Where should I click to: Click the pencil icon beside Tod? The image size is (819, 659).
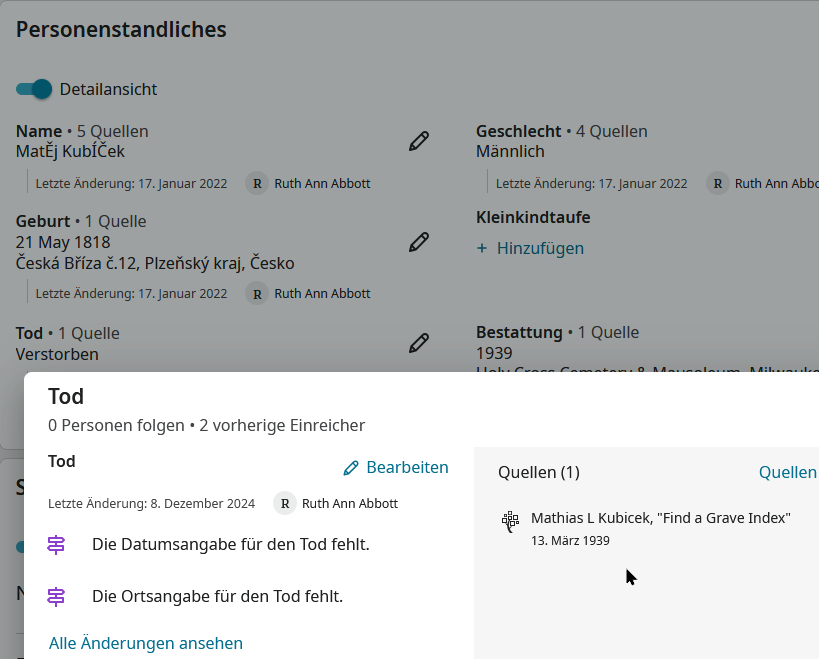419,343
